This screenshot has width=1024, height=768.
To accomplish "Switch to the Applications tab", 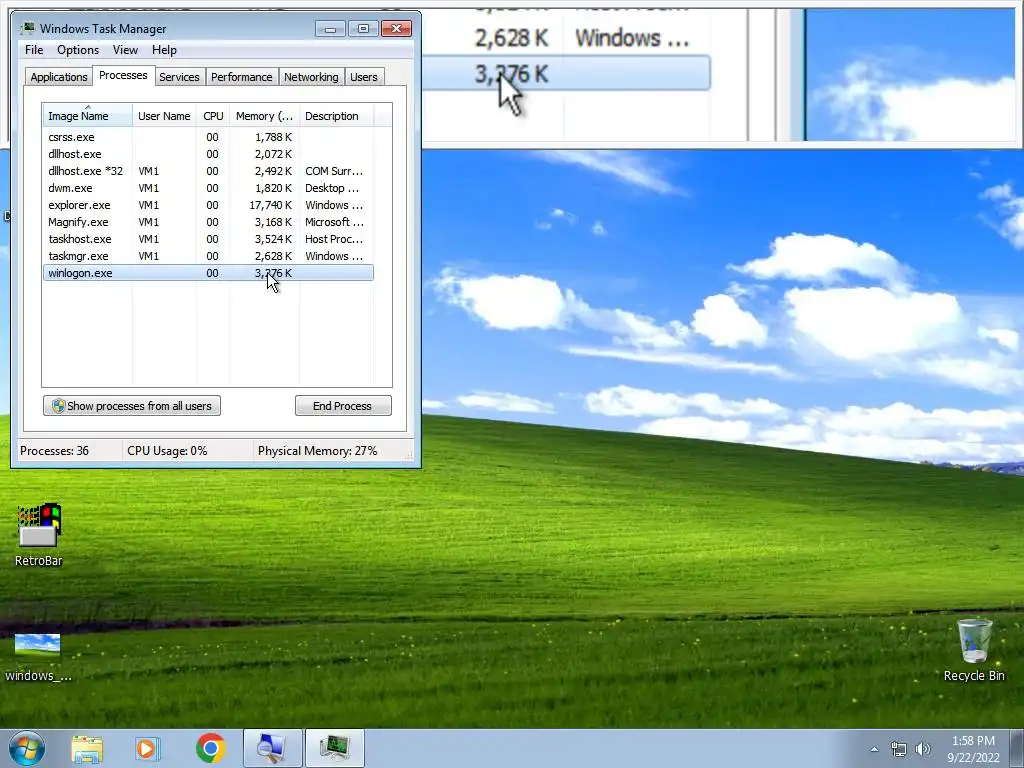I will (59, 77).
